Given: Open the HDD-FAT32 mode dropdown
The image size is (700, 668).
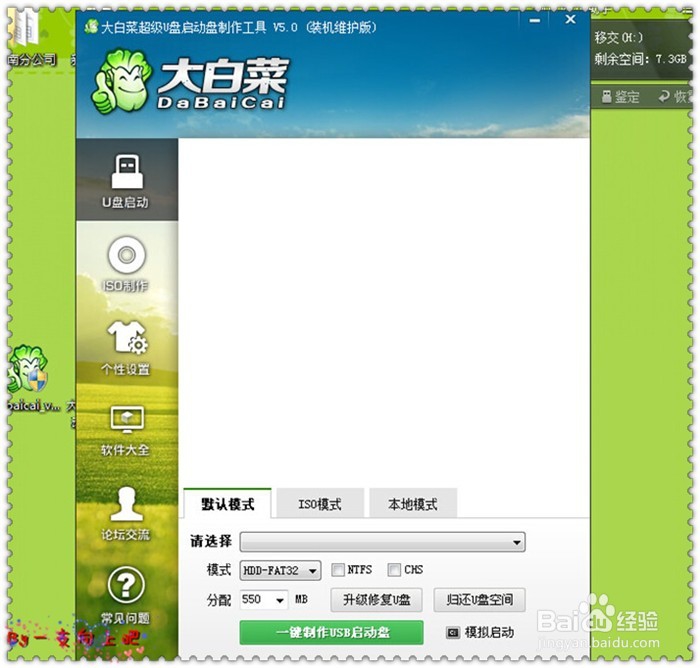Looking at the screenshot, I should coord(280,571).
